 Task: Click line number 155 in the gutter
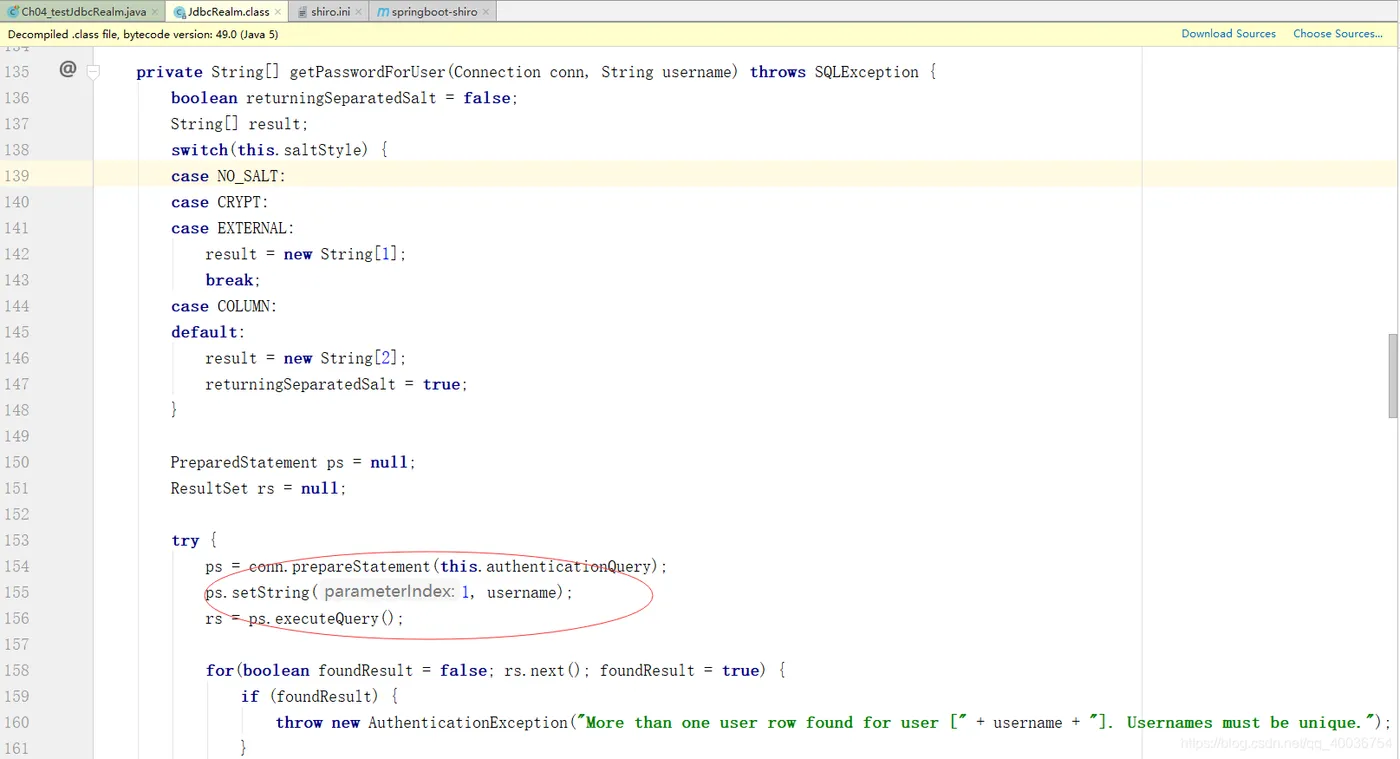pos(17,592)
